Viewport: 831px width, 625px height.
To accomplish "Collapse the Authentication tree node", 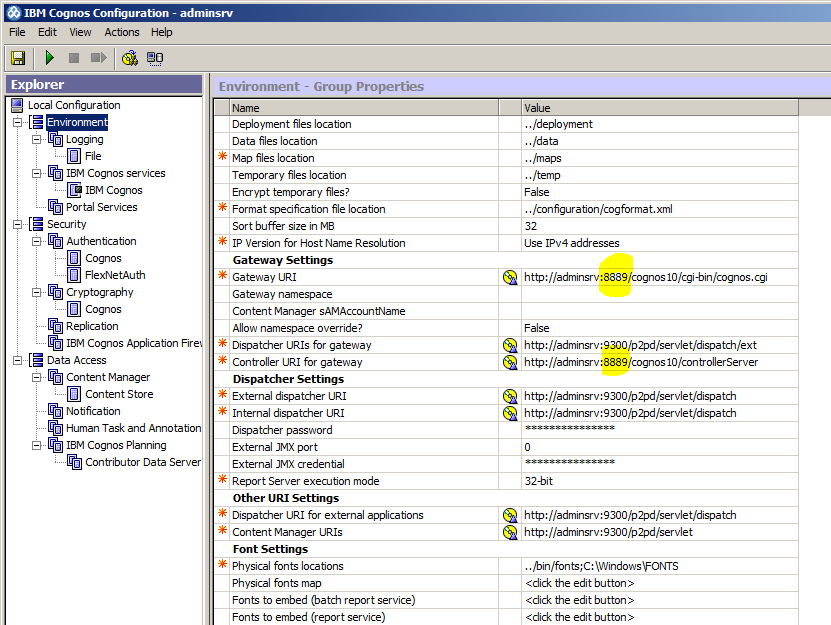I will [37, 241].
